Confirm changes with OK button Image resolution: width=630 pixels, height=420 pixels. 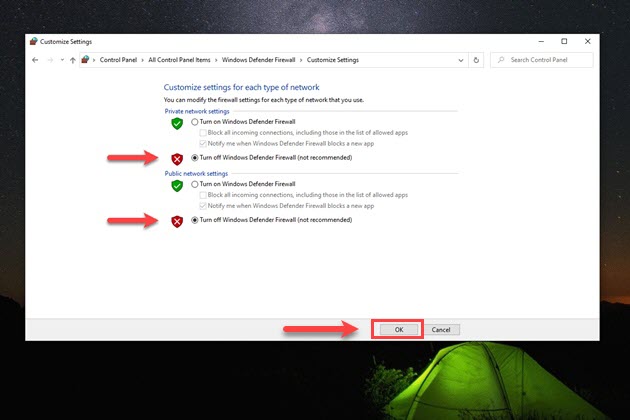(399, 330)
